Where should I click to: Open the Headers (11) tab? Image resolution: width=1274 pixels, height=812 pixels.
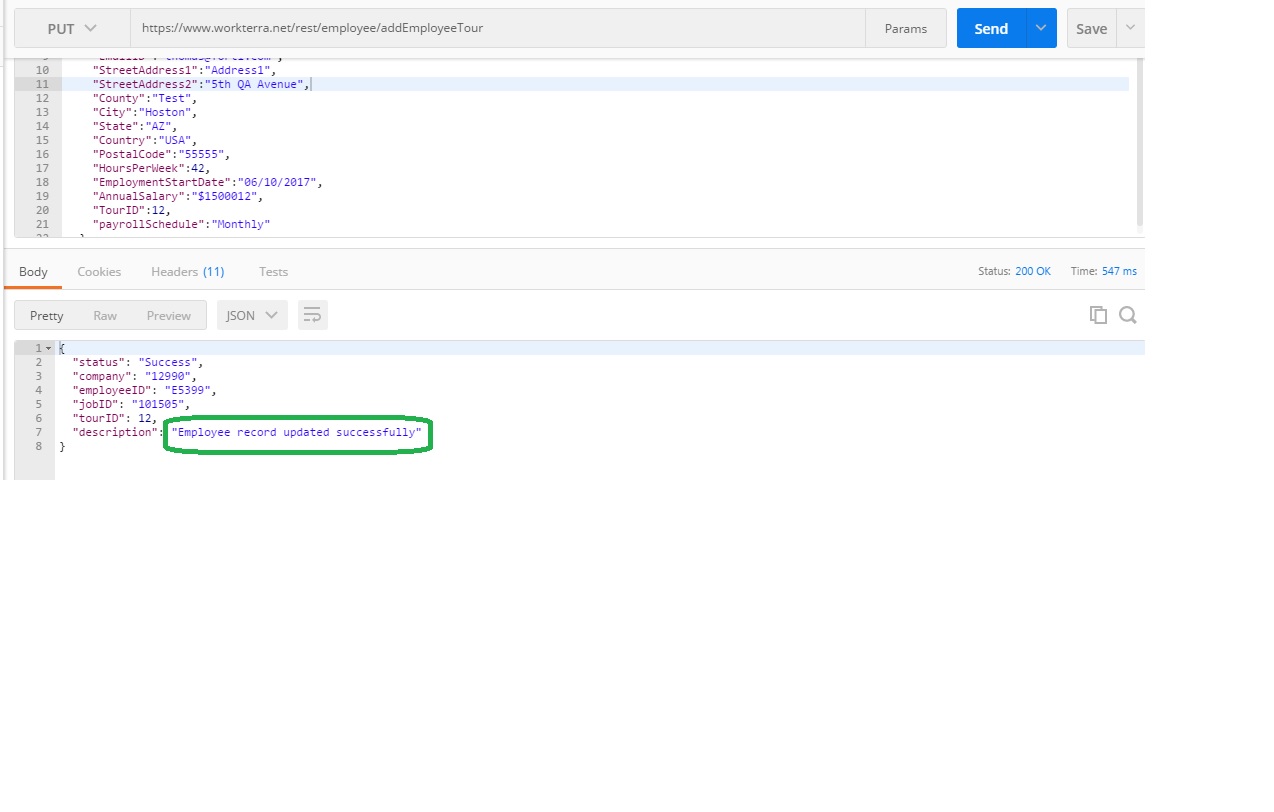[x=187, y=272]
